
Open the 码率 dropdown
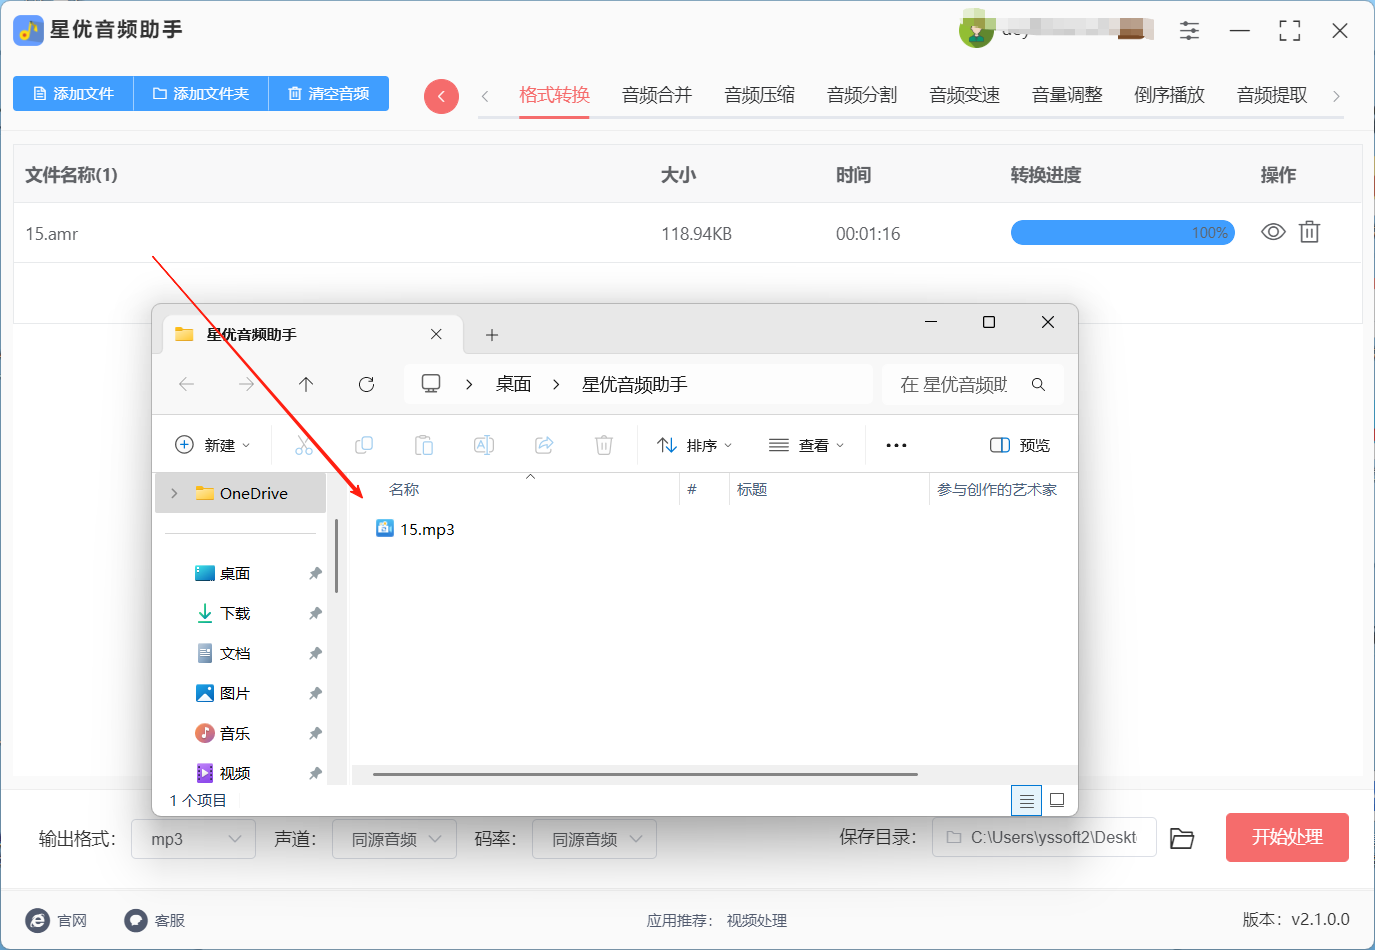tap(594, 839)
